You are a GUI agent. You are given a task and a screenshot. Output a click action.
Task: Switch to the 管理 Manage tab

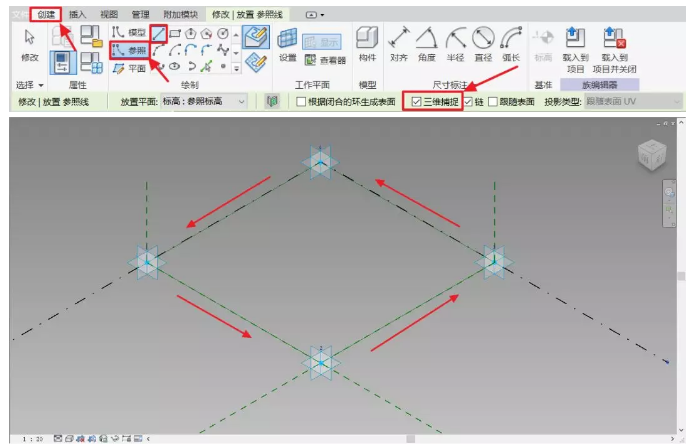coord(140,15)
